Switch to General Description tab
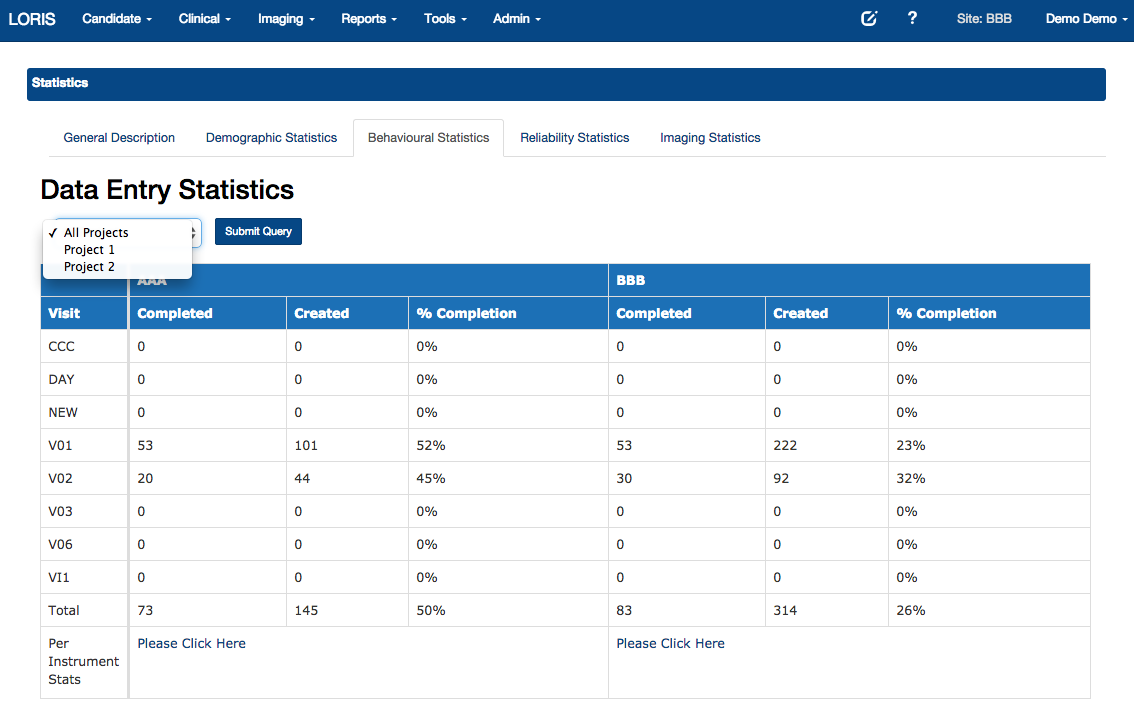1134x708 pixels. pyautogui.click(x=119, y=138)
